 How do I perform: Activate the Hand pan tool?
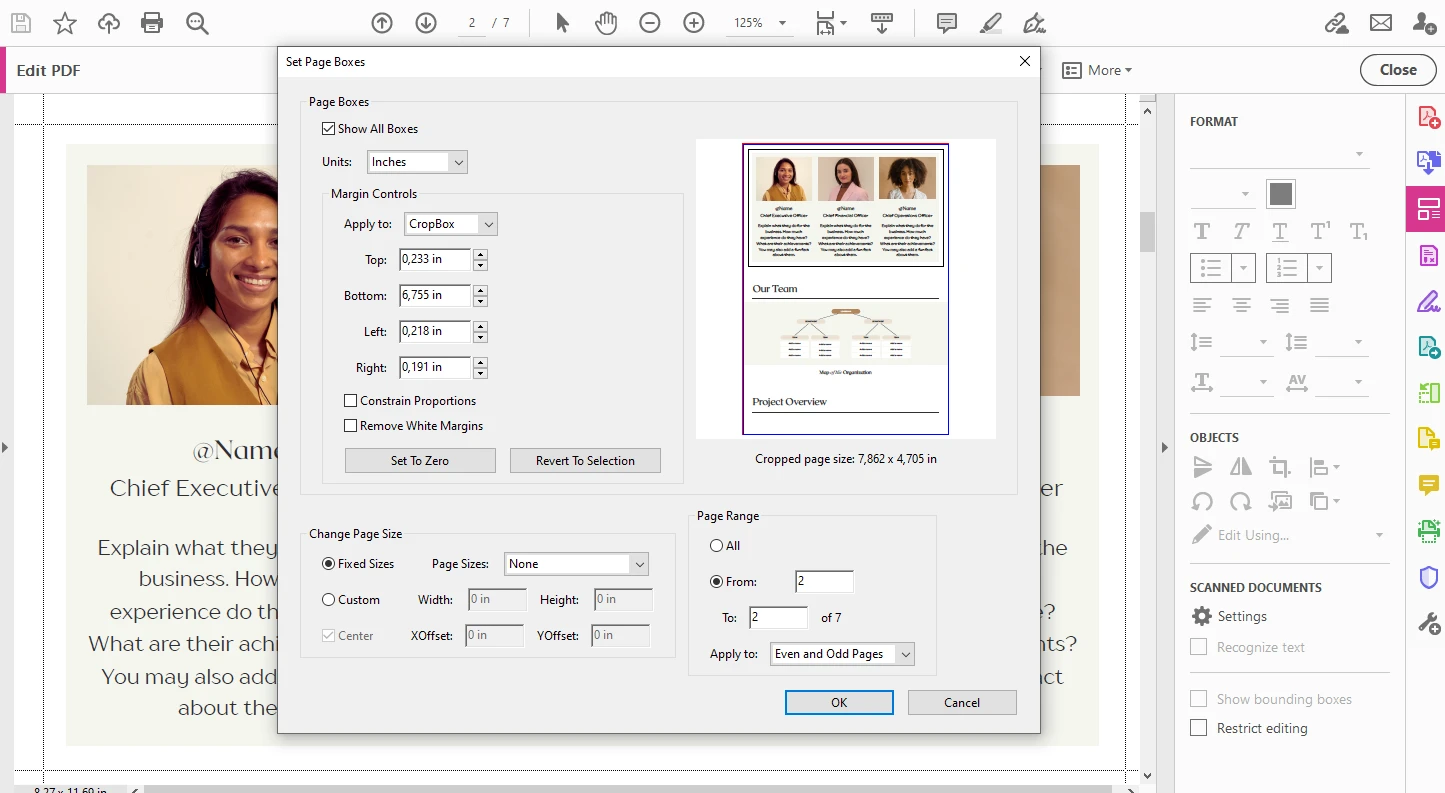(x=606, y=23)
